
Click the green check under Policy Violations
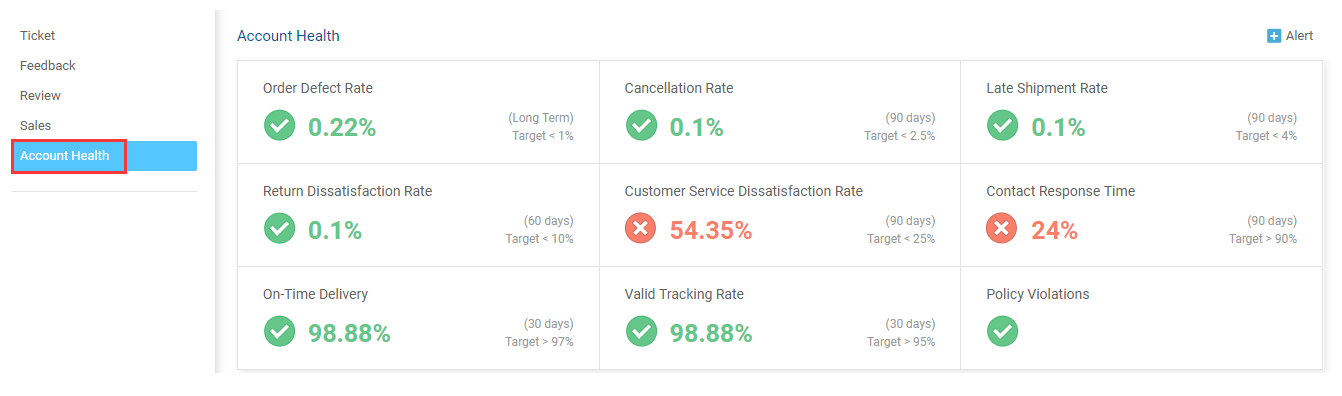1002,332
